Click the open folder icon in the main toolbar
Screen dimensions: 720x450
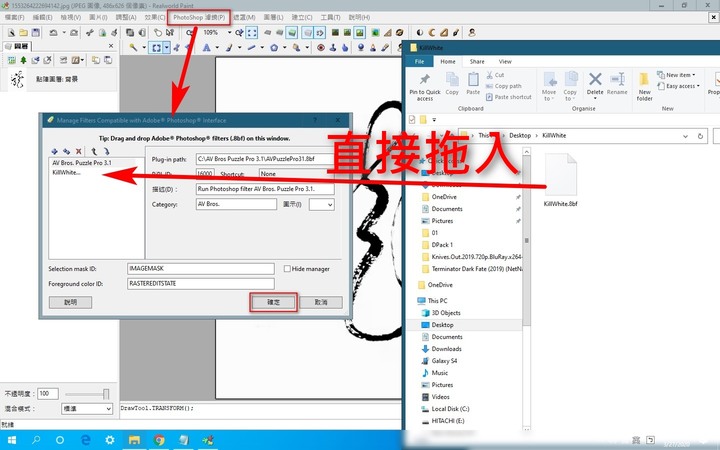[x=23, y=33]
